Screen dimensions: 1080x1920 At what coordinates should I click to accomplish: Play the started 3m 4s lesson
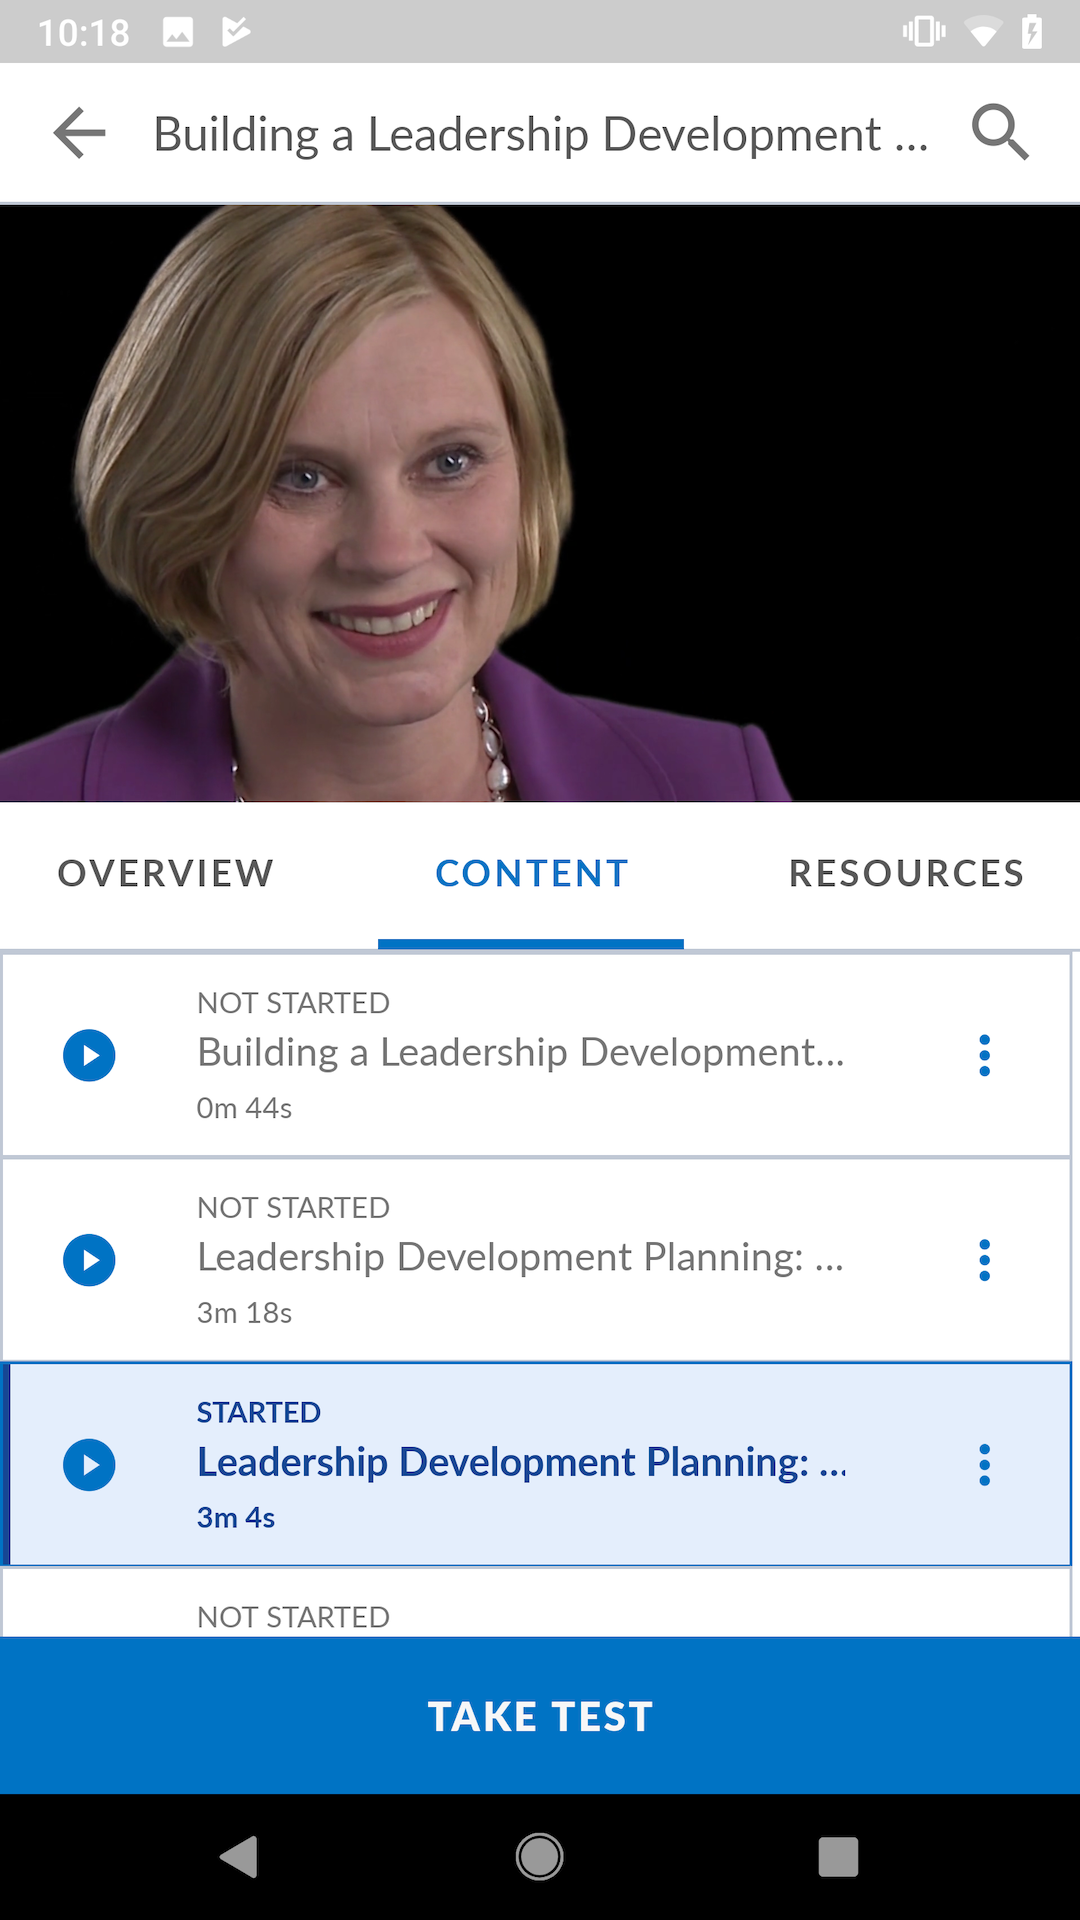click(89, 1465)
